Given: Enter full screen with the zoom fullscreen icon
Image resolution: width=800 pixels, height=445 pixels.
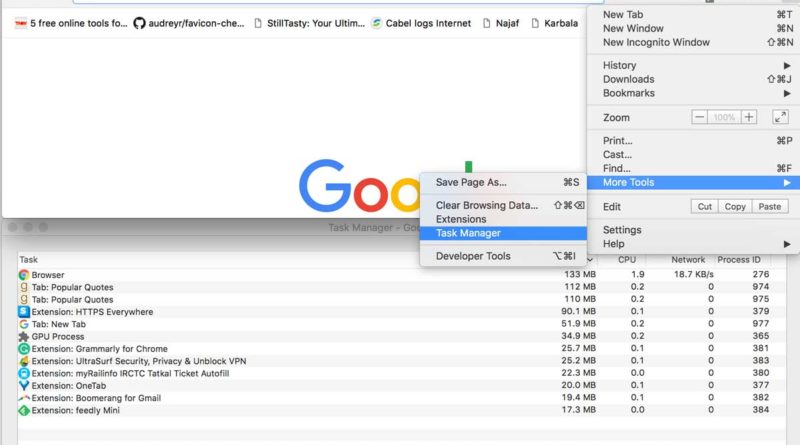Looking at the screenshot, I should tap(780, 117).
